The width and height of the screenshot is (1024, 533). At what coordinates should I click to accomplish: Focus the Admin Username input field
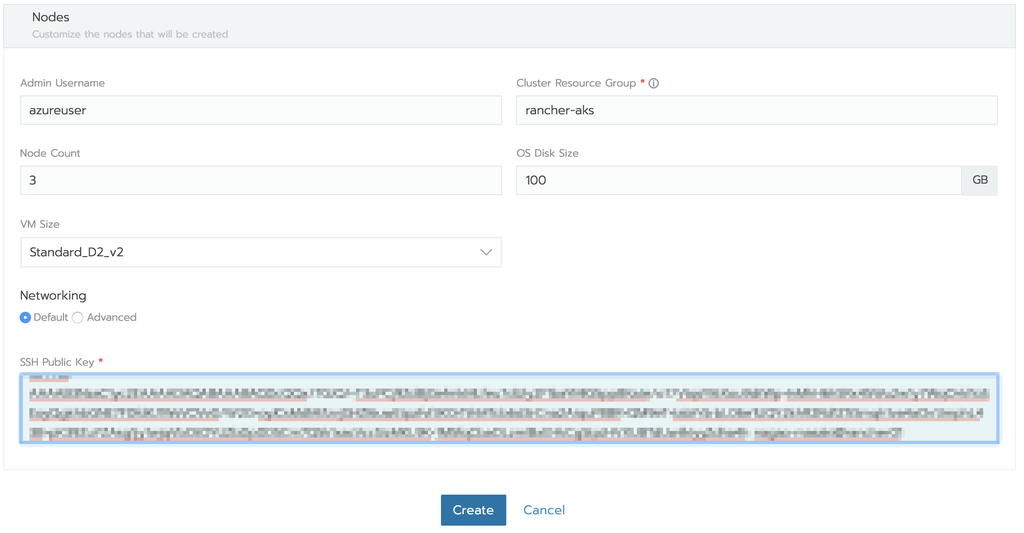click(261, 110)
